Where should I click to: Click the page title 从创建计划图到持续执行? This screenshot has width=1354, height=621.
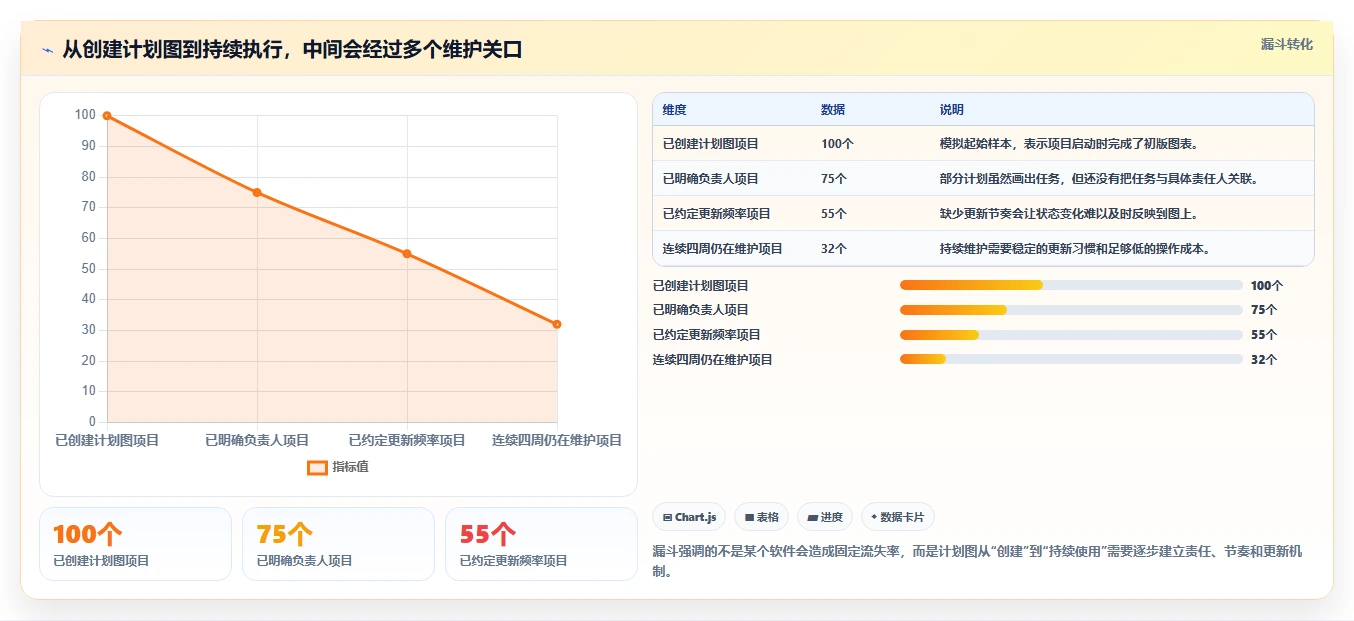click(292, 50)
